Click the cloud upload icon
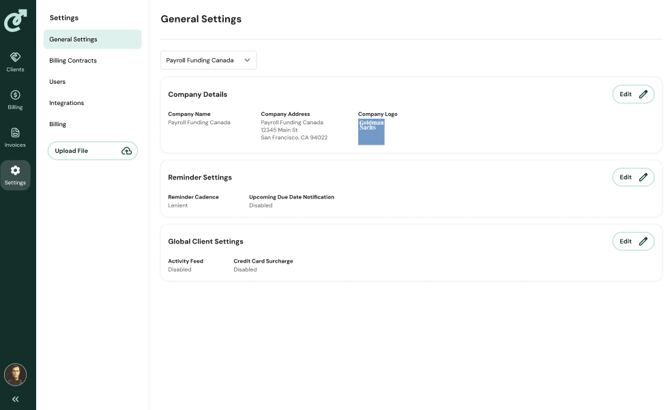The image size is (670, 410). click(126, 151)
